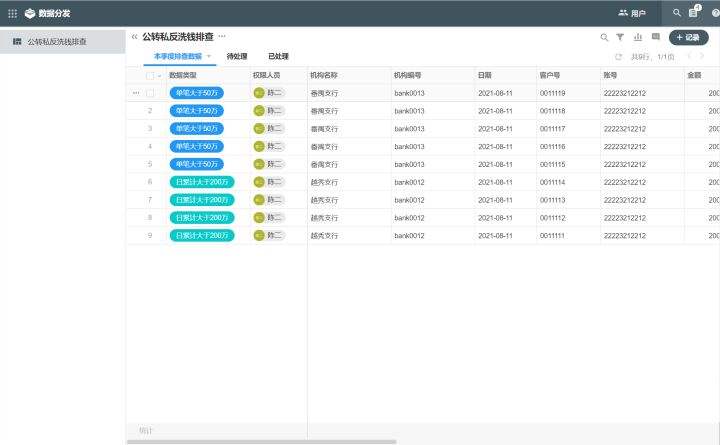Collapse sidebar with double chevron icon
Viewport: 720px width, 445px height.
[x=135, y=37]
